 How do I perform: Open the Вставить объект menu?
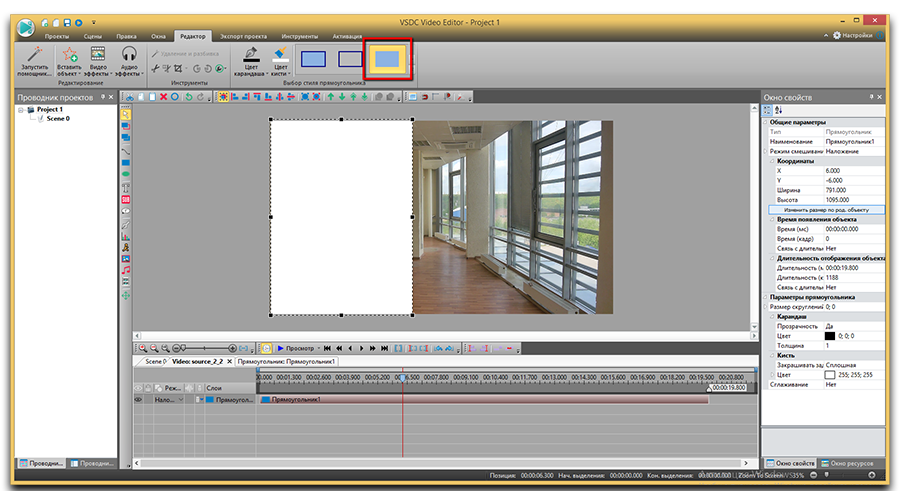pyautogui.click(x=69, y=62)
